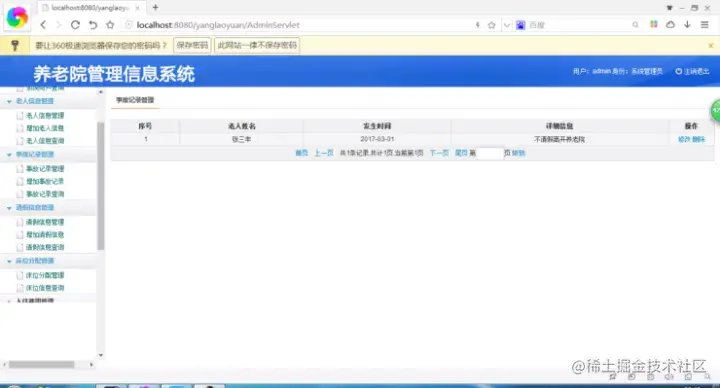Click the lightning speed-mode icon in address bar
Viewport: 720px width, 388px height.
[x=478, y=25]
